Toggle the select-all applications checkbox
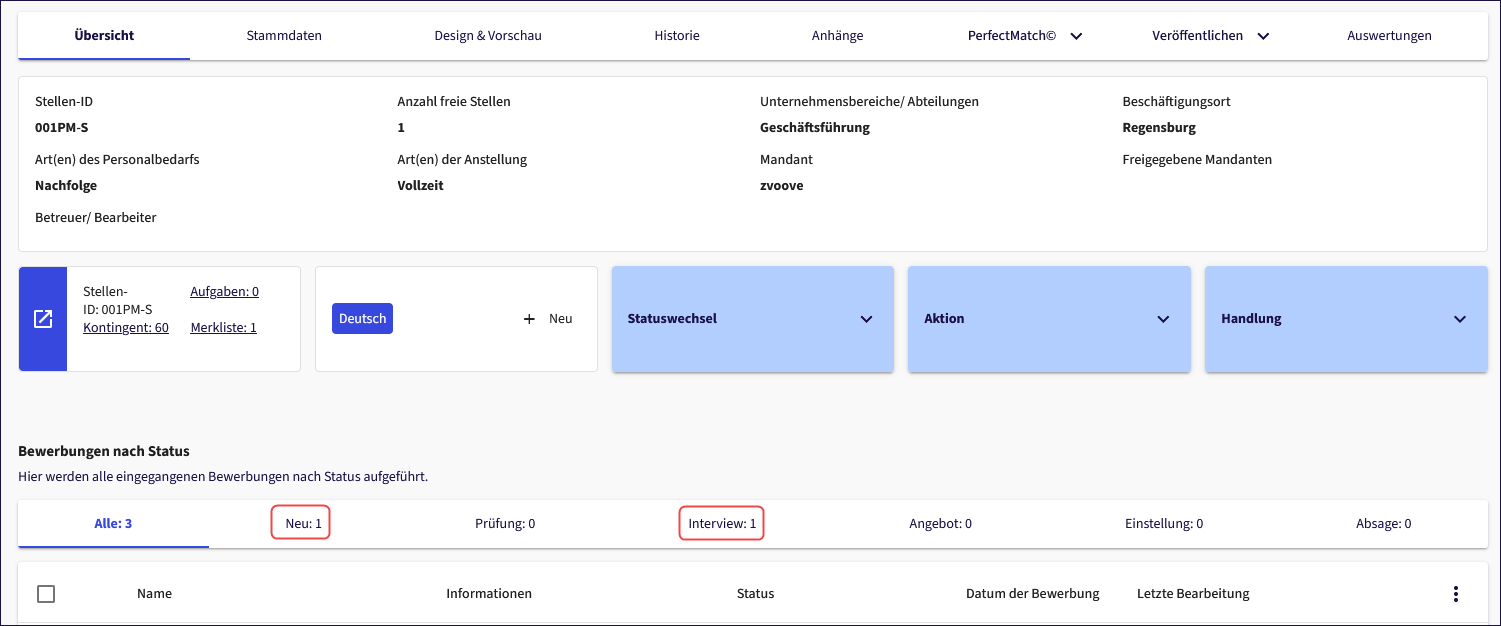This screenshot has width=1501, height=626. point(46,594)
